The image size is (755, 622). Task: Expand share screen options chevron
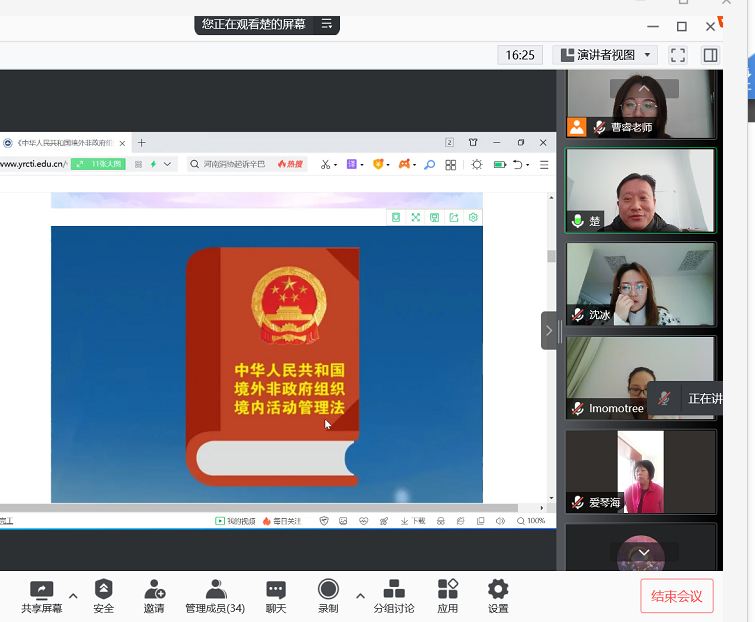point(73,596)
